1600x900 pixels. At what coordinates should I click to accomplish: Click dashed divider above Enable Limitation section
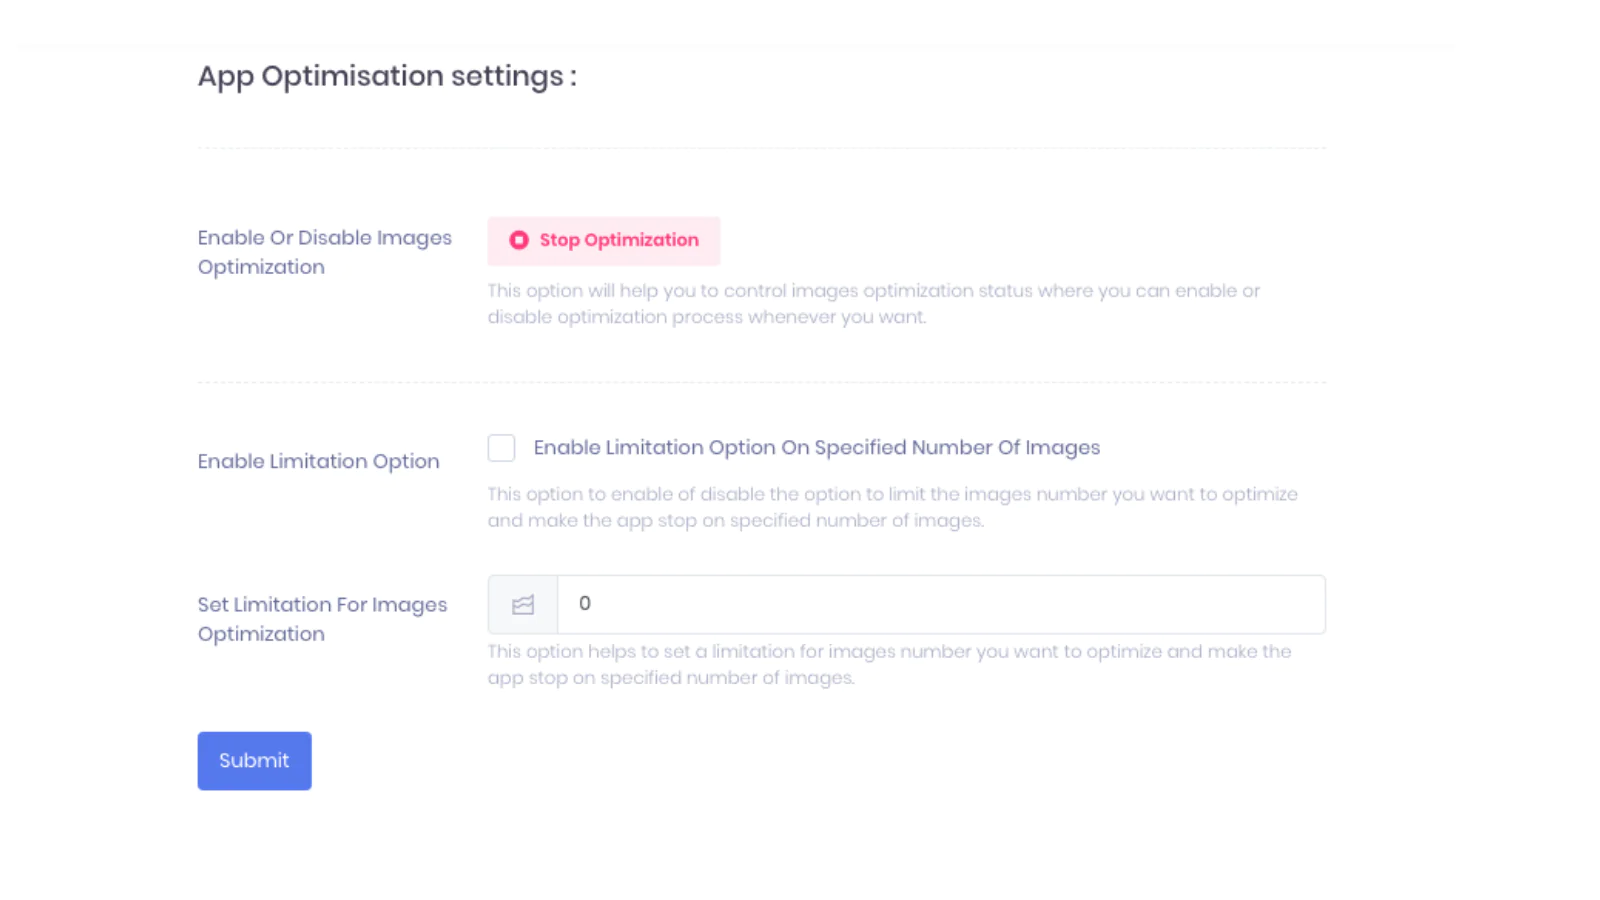(760, 382)
